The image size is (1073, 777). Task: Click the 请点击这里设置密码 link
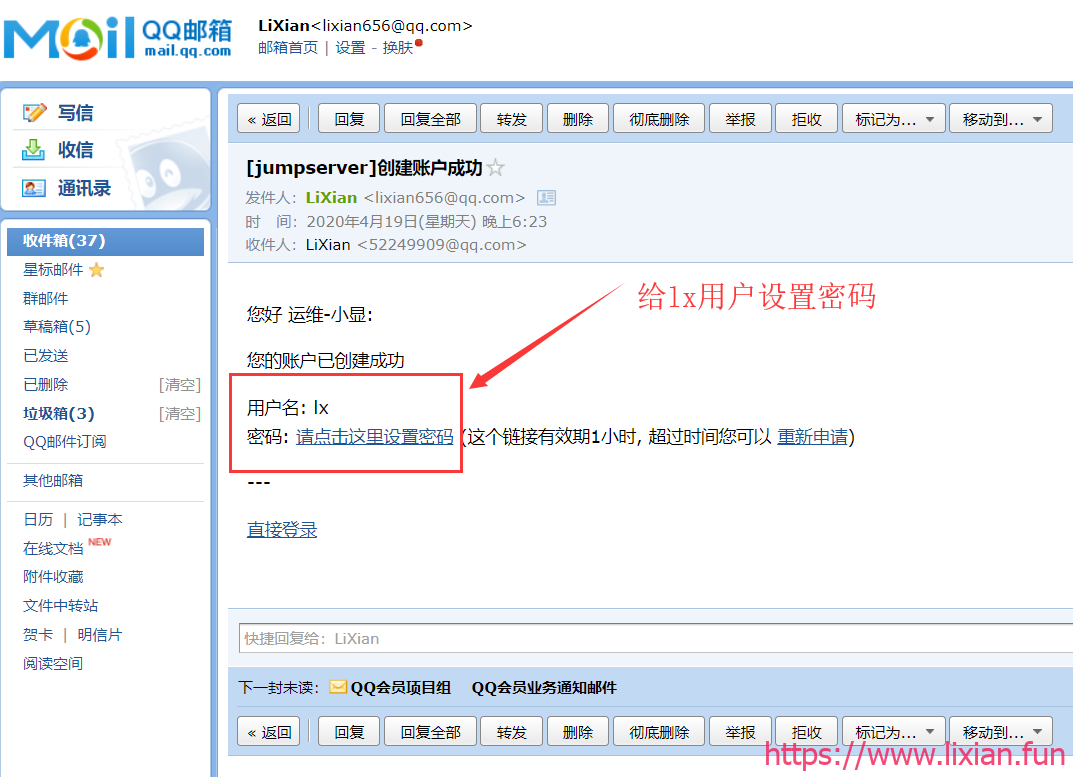point(374,437)
